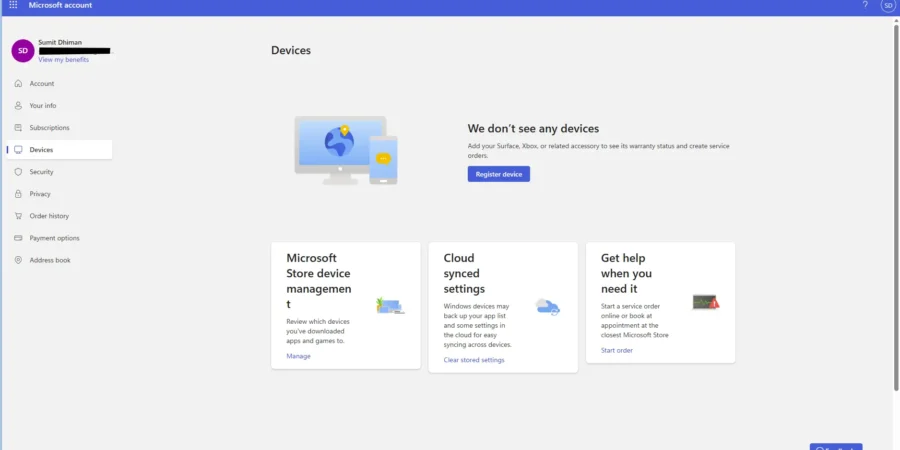Click the Microsoft account header title
This screenshot has width=900, height=450.
(x=60, y=5)
